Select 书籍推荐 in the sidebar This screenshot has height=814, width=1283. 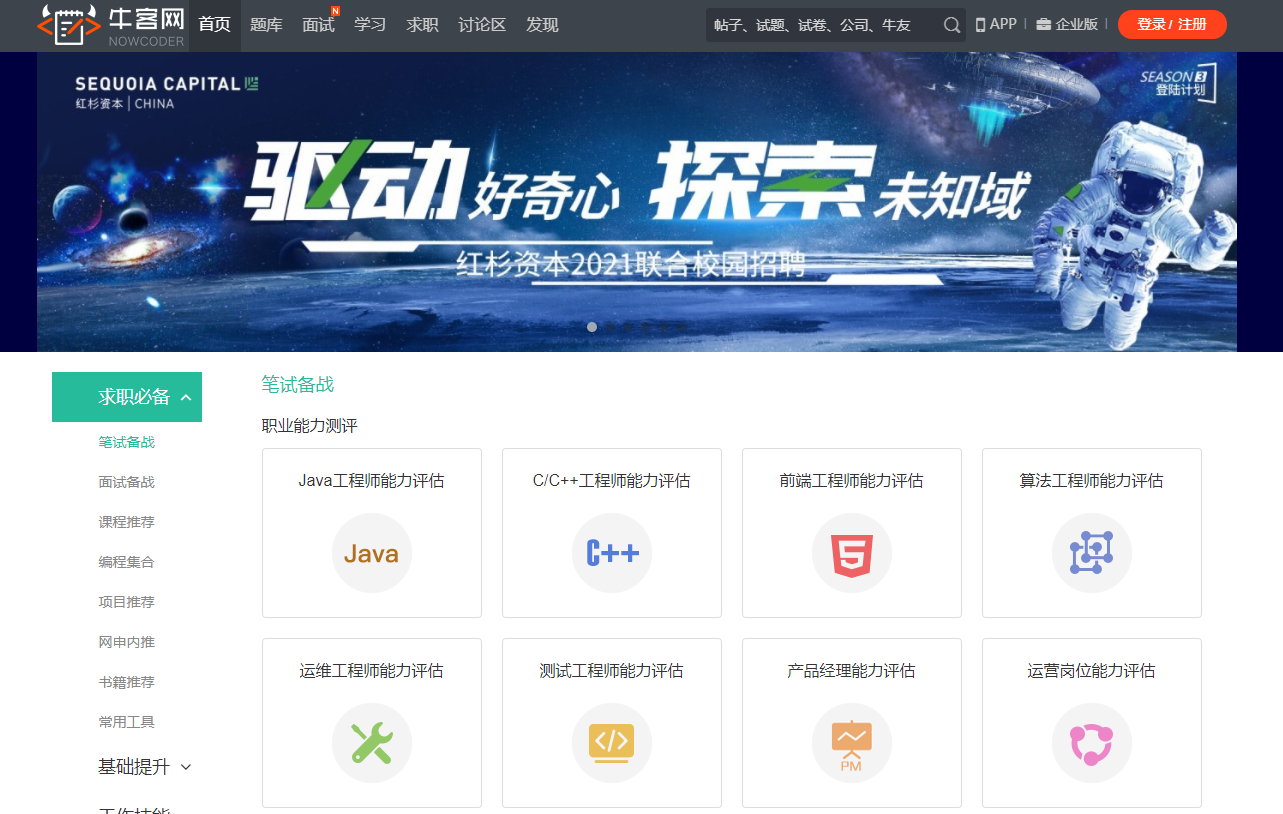click(x=127, y=682)
